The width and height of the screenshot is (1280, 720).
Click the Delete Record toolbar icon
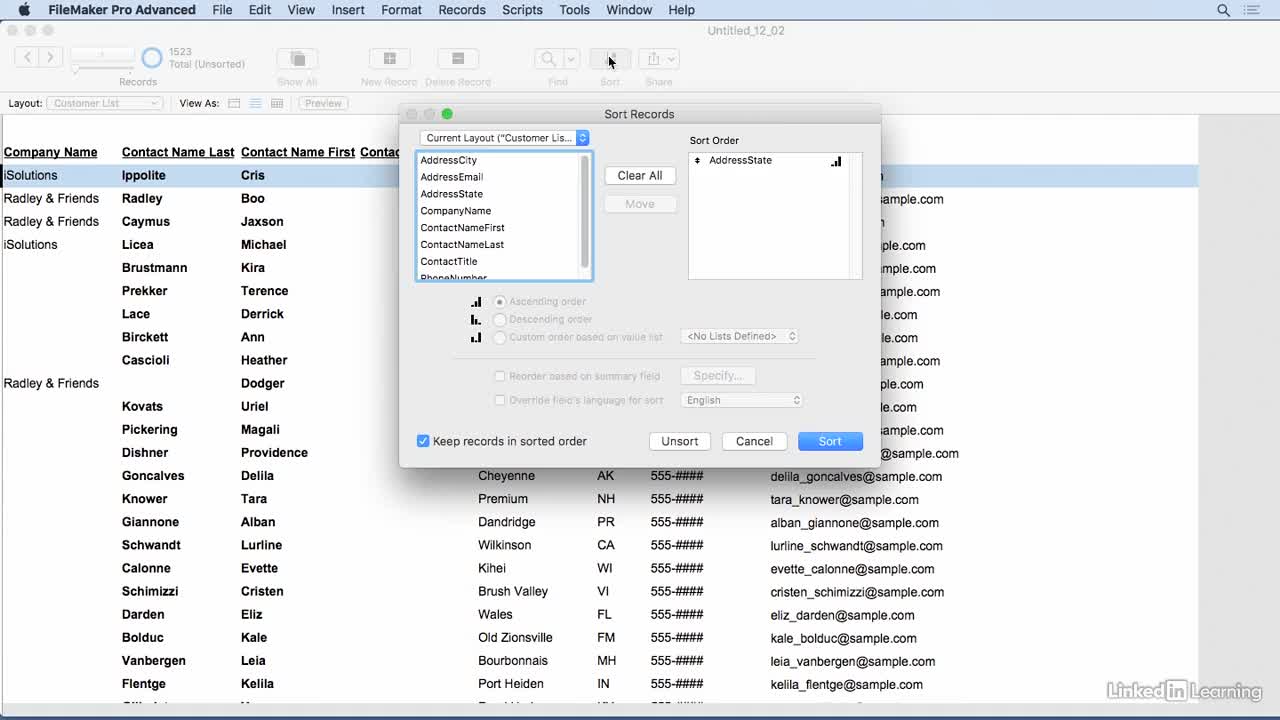[x=457, y=59]
